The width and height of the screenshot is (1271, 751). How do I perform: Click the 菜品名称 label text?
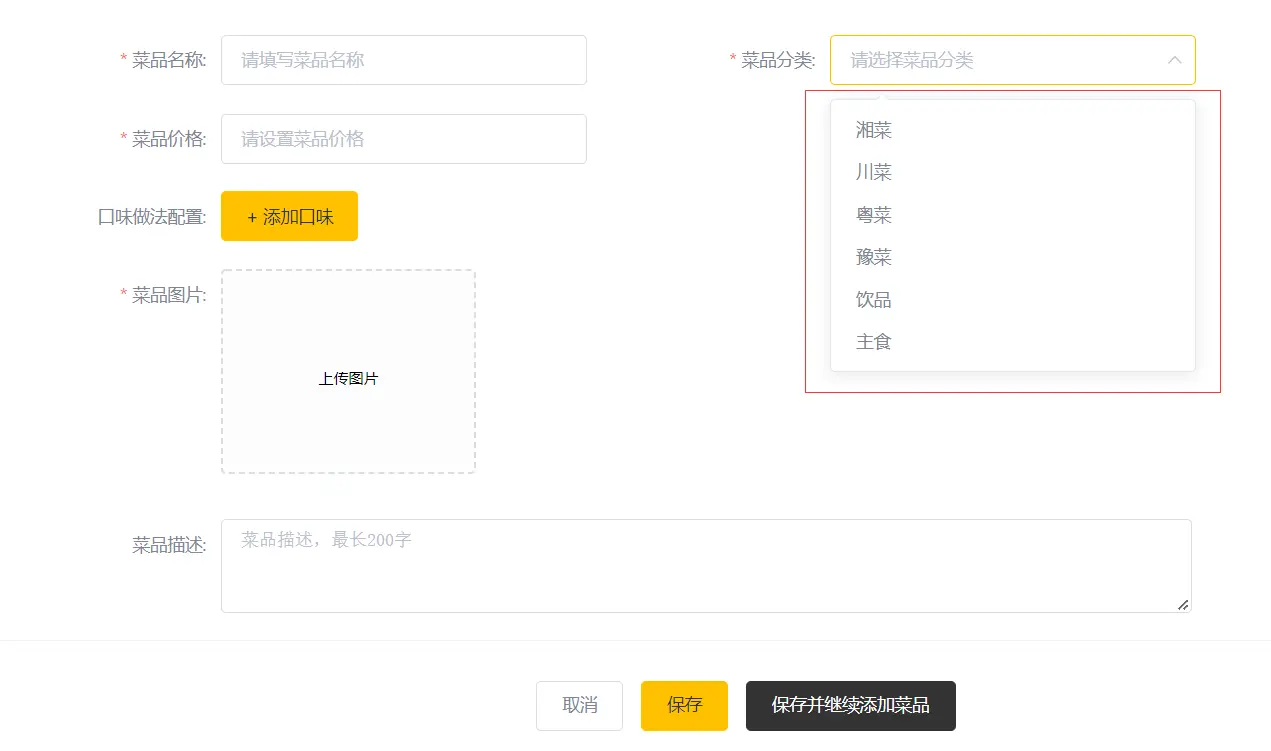(x=169, y=60)
